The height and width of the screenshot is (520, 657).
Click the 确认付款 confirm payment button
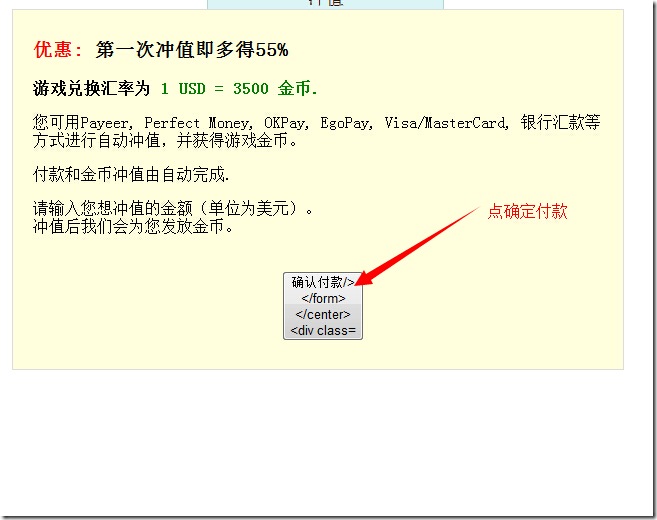tap(322, 282)
